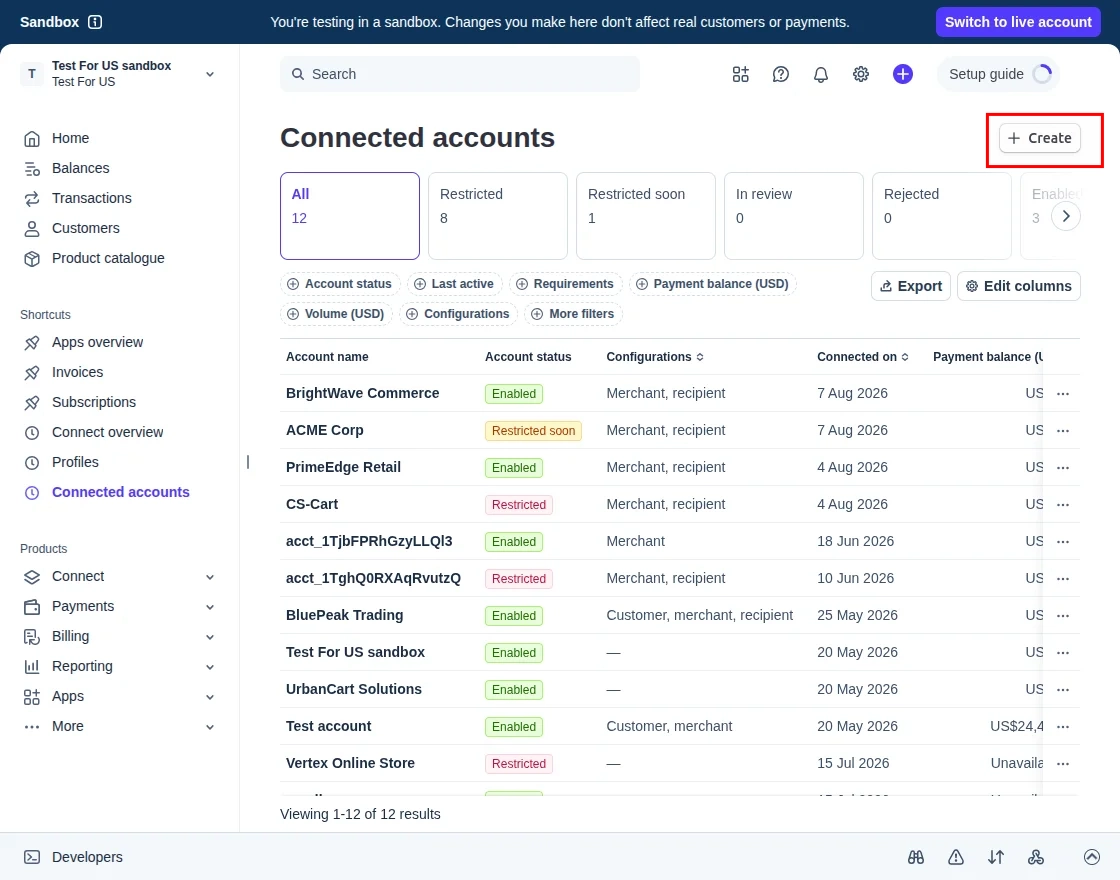
Task: Open the apps grid icon in header
Action: (x=741, y=74)
